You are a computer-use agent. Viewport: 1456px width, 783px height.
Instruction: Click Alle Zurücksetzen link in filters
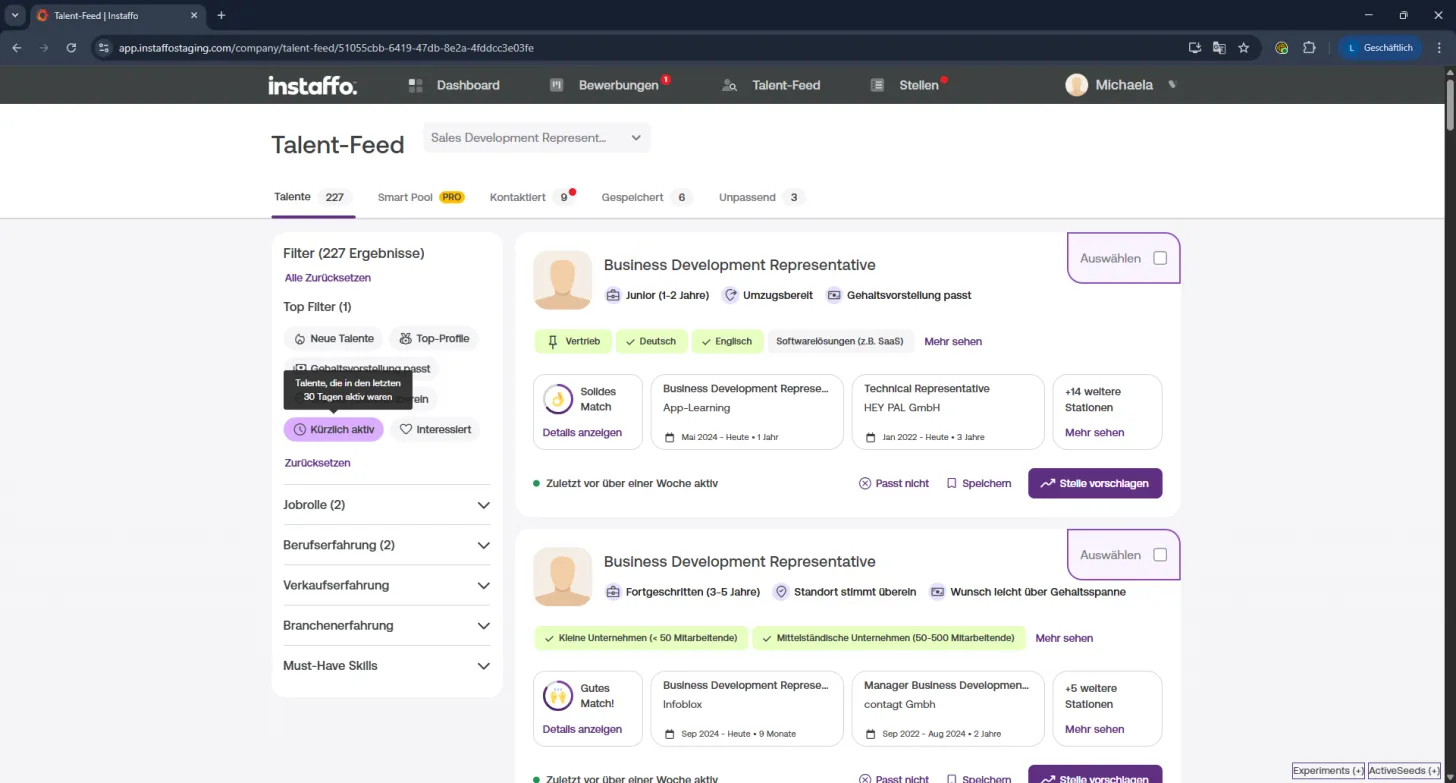pos(328,278)
